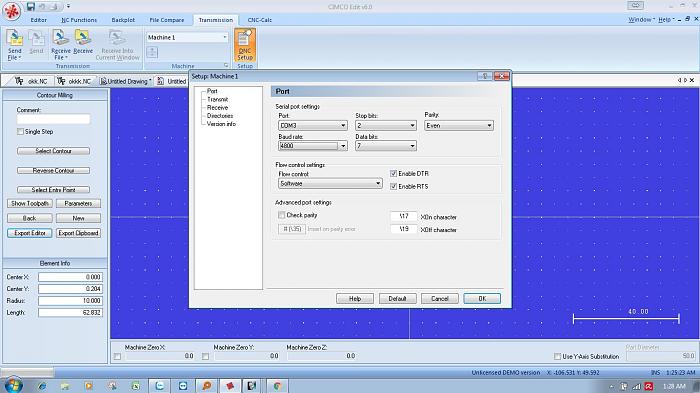Toggle the Enable DTR checkbox
Viewport: 700px width, 393px height.
(393, 173)
